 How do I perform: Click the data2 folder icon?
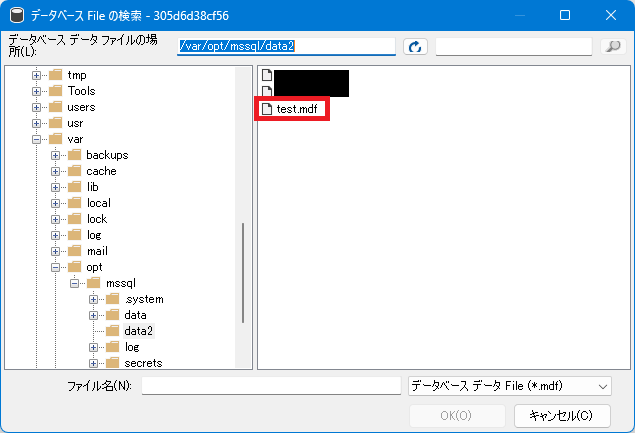click(x=113, y=331)
